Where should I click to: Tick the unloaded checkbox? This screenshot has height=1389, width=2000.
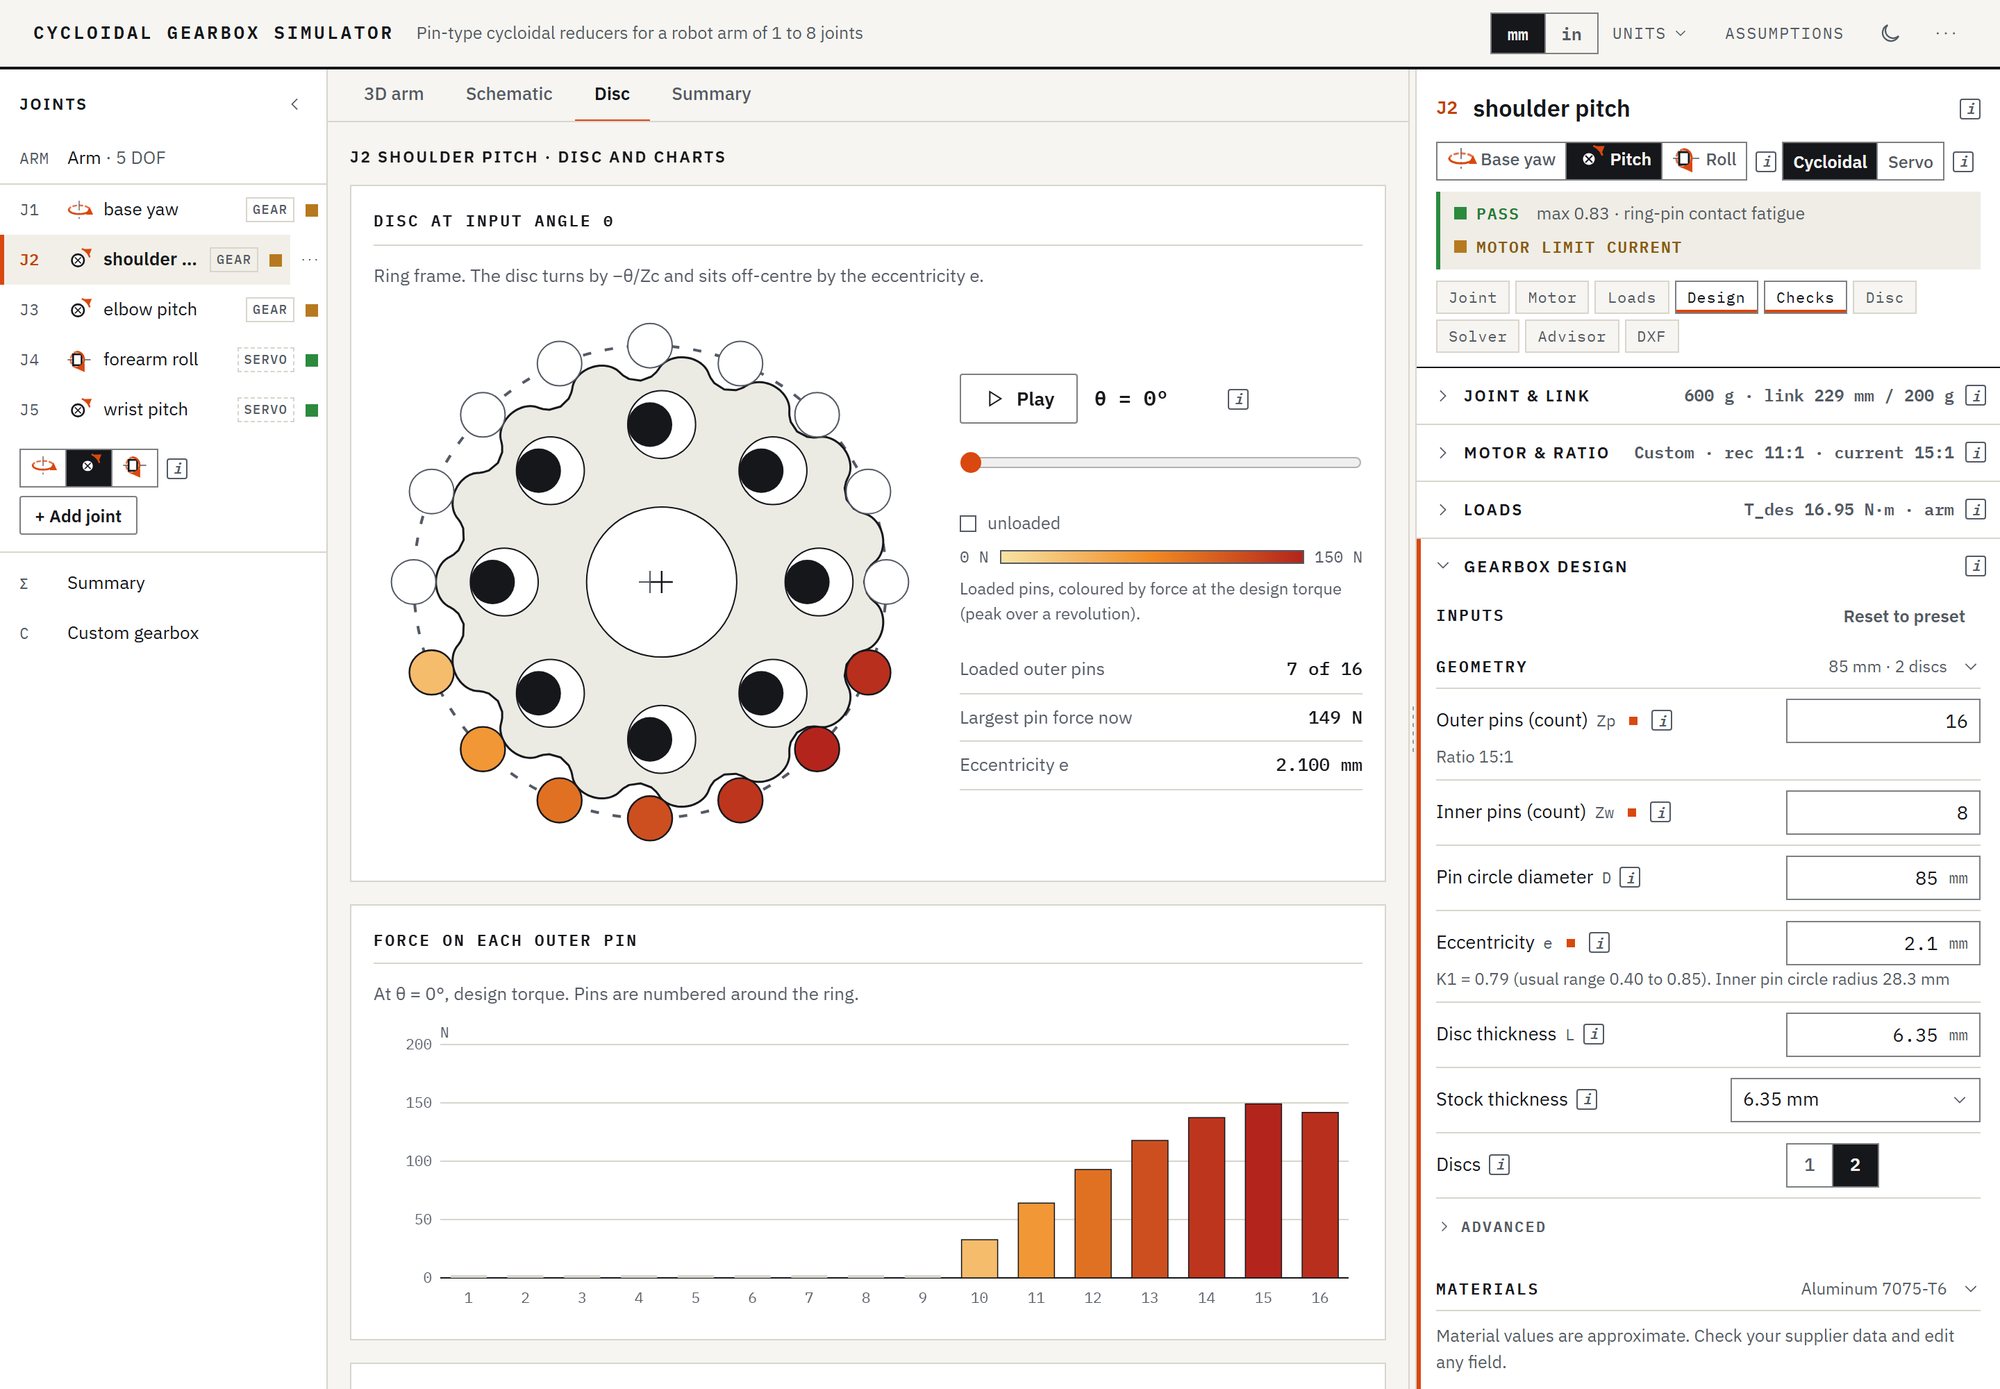[x=968, y=523]
